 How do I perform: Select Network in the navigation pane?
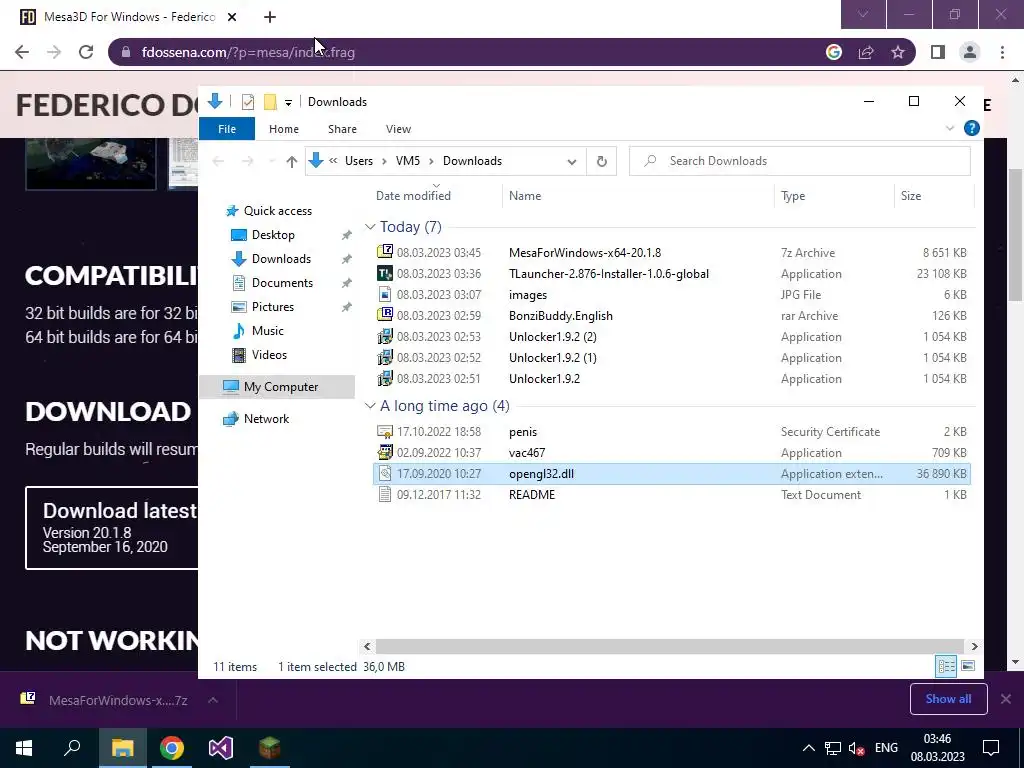click(266, 419)
